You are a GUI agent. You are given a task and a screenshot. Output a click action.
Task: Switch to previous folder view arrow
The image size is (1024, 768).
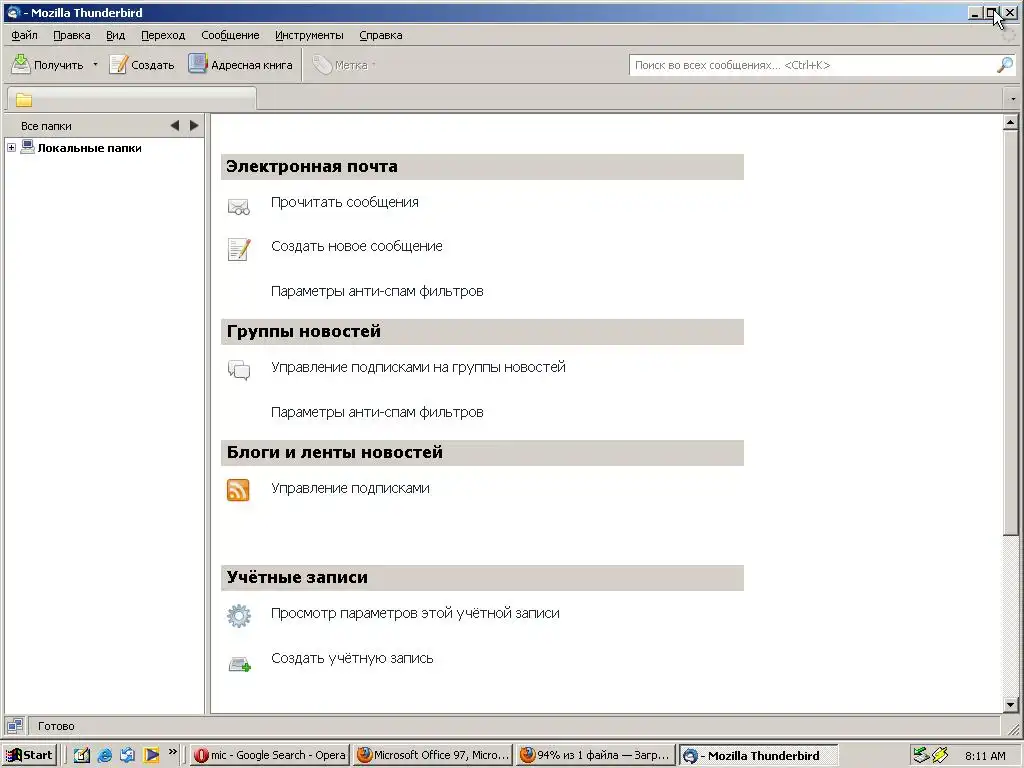pyautogui.click(x=174, y=125)
